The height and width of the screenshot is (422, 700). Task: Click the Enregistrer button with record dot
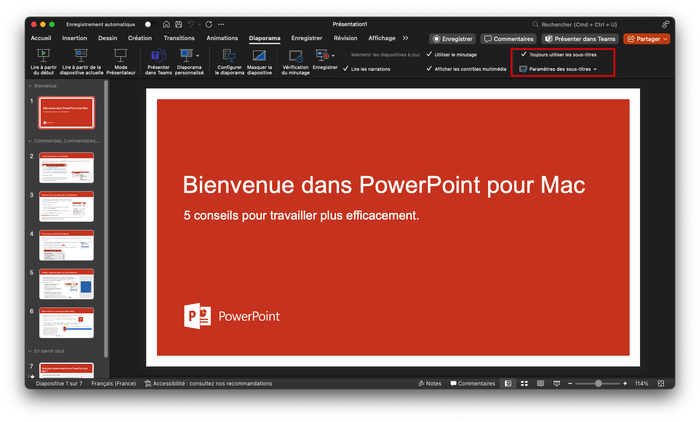pyautogui.click(x=452, y=39)
